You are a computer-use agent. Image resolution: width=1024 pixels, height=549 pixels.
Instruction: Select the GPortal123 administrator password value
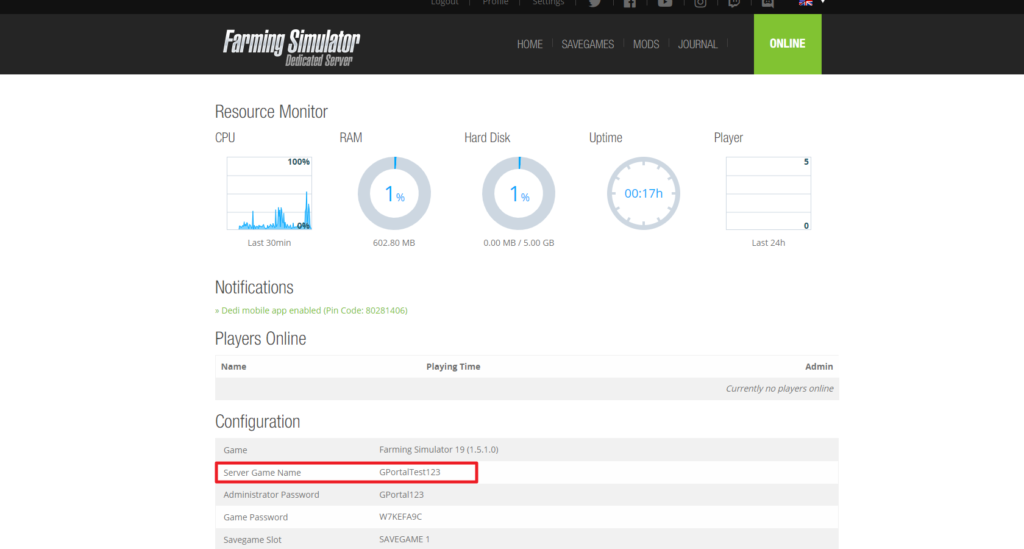coord(401,494)
